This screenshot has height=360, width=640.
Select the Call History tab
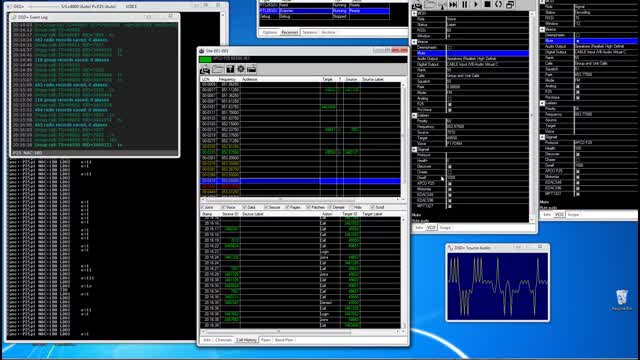tap(246, 340)
